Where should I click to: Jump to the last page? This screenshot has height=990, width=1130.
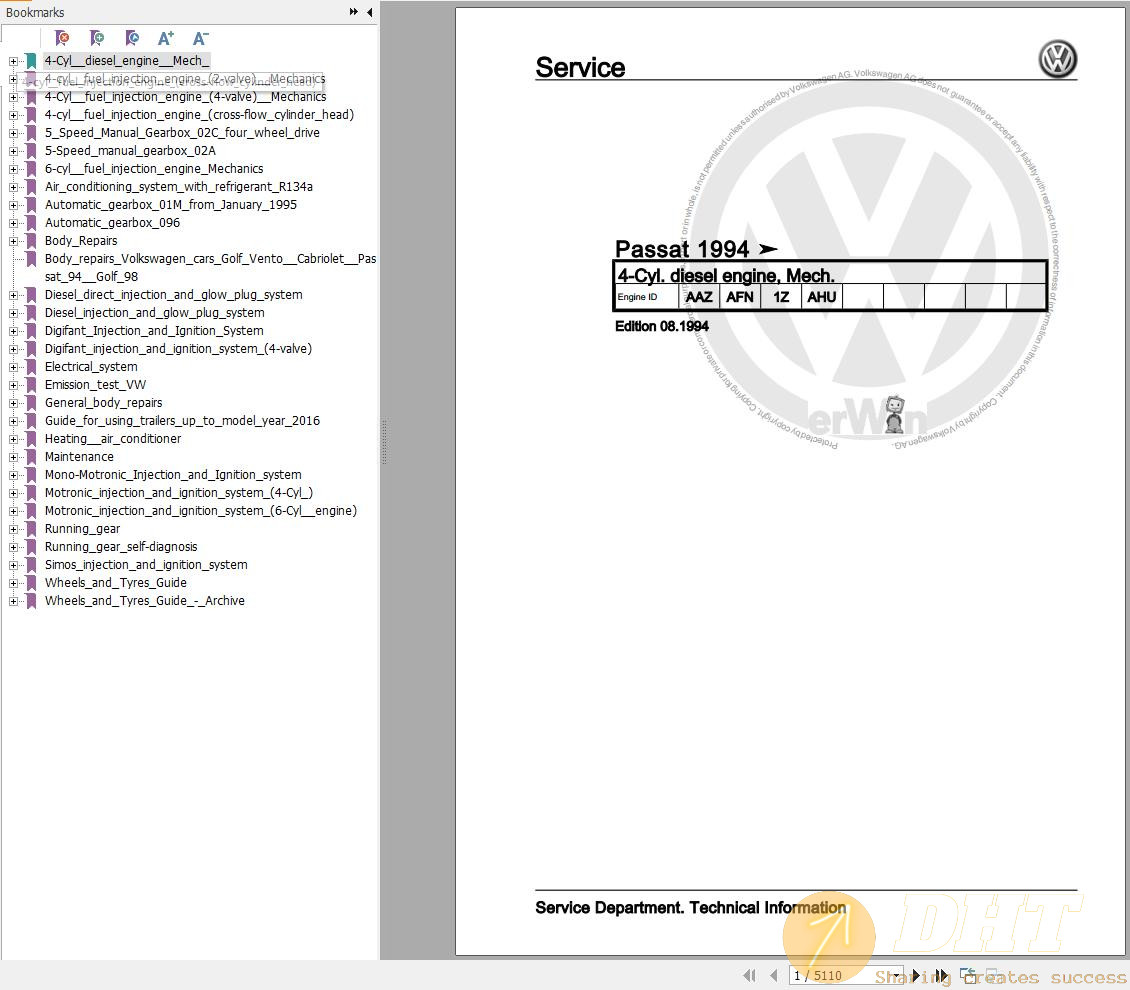point(941,975)
